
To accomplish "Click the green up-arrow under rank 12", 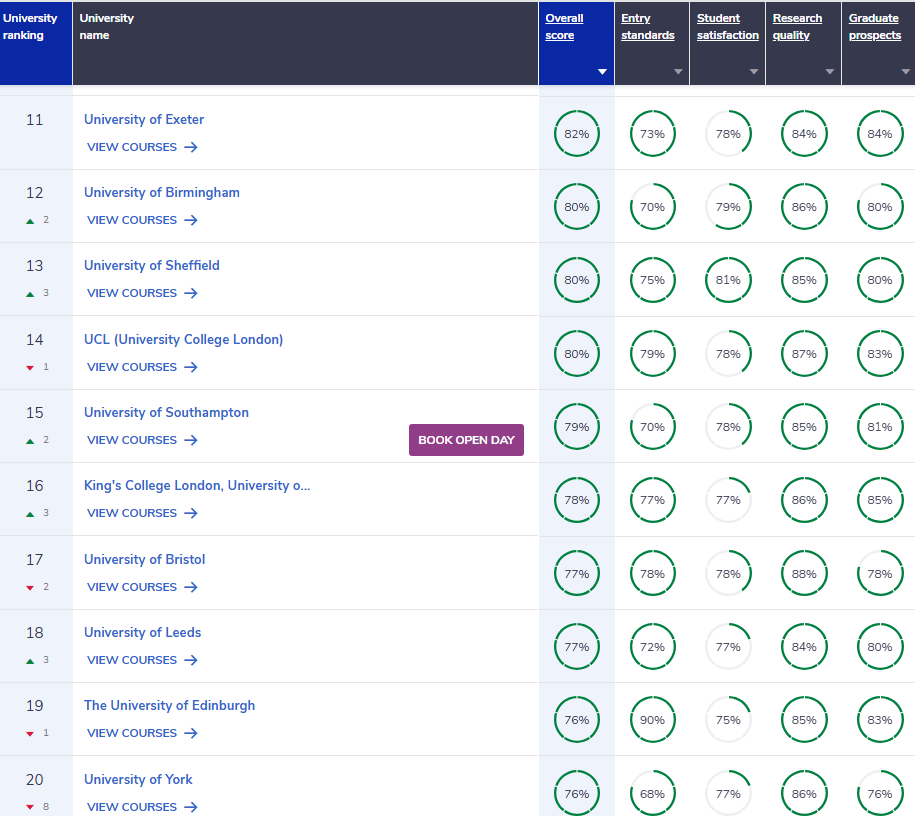I will tap(30, 221).
